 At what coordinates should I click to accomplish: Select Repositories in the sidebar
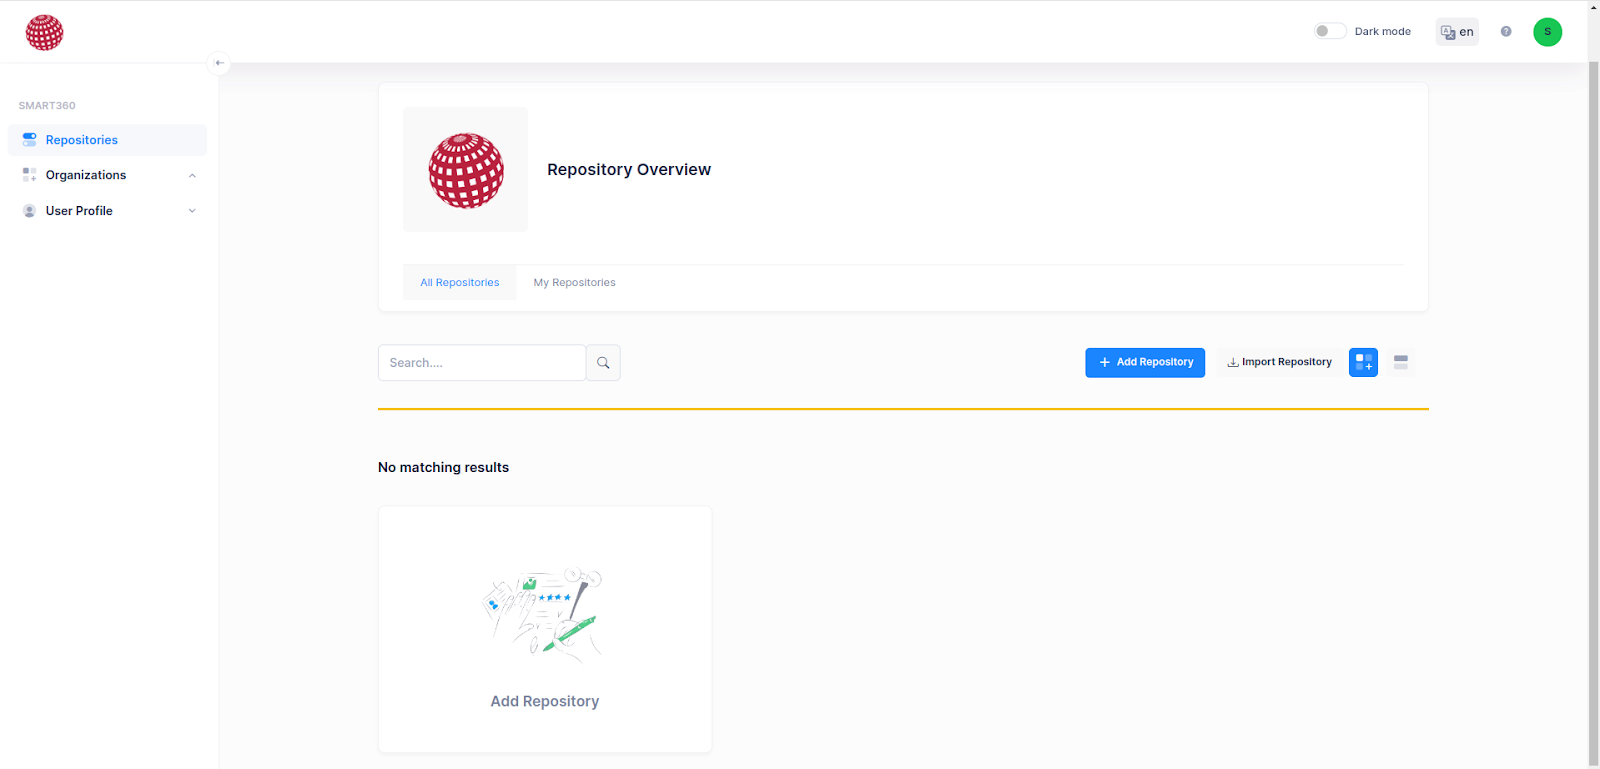(x=107, y=140)
